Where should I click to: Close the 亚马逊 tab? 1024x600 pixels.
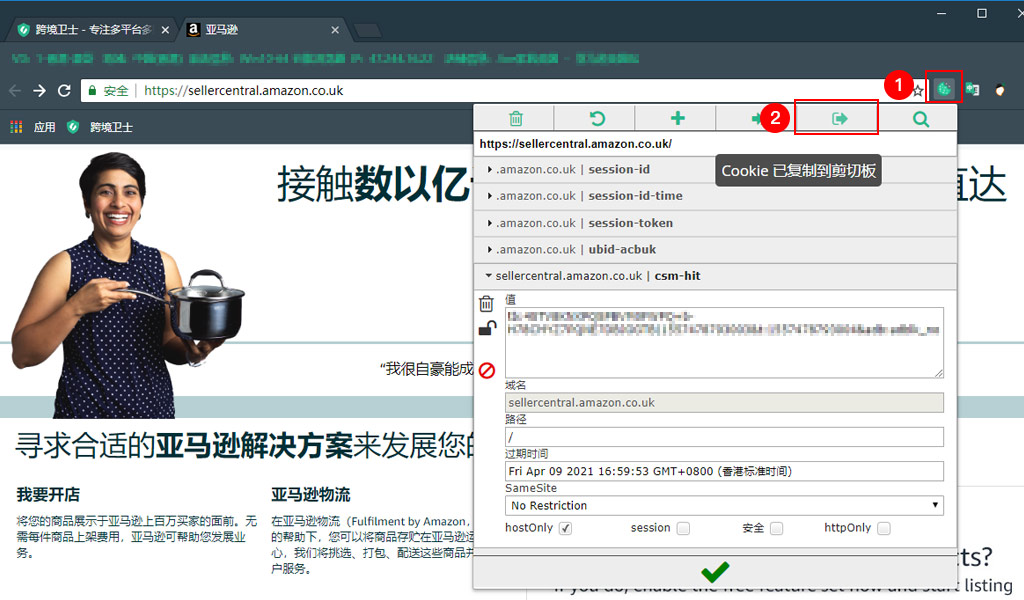point(335,30)
